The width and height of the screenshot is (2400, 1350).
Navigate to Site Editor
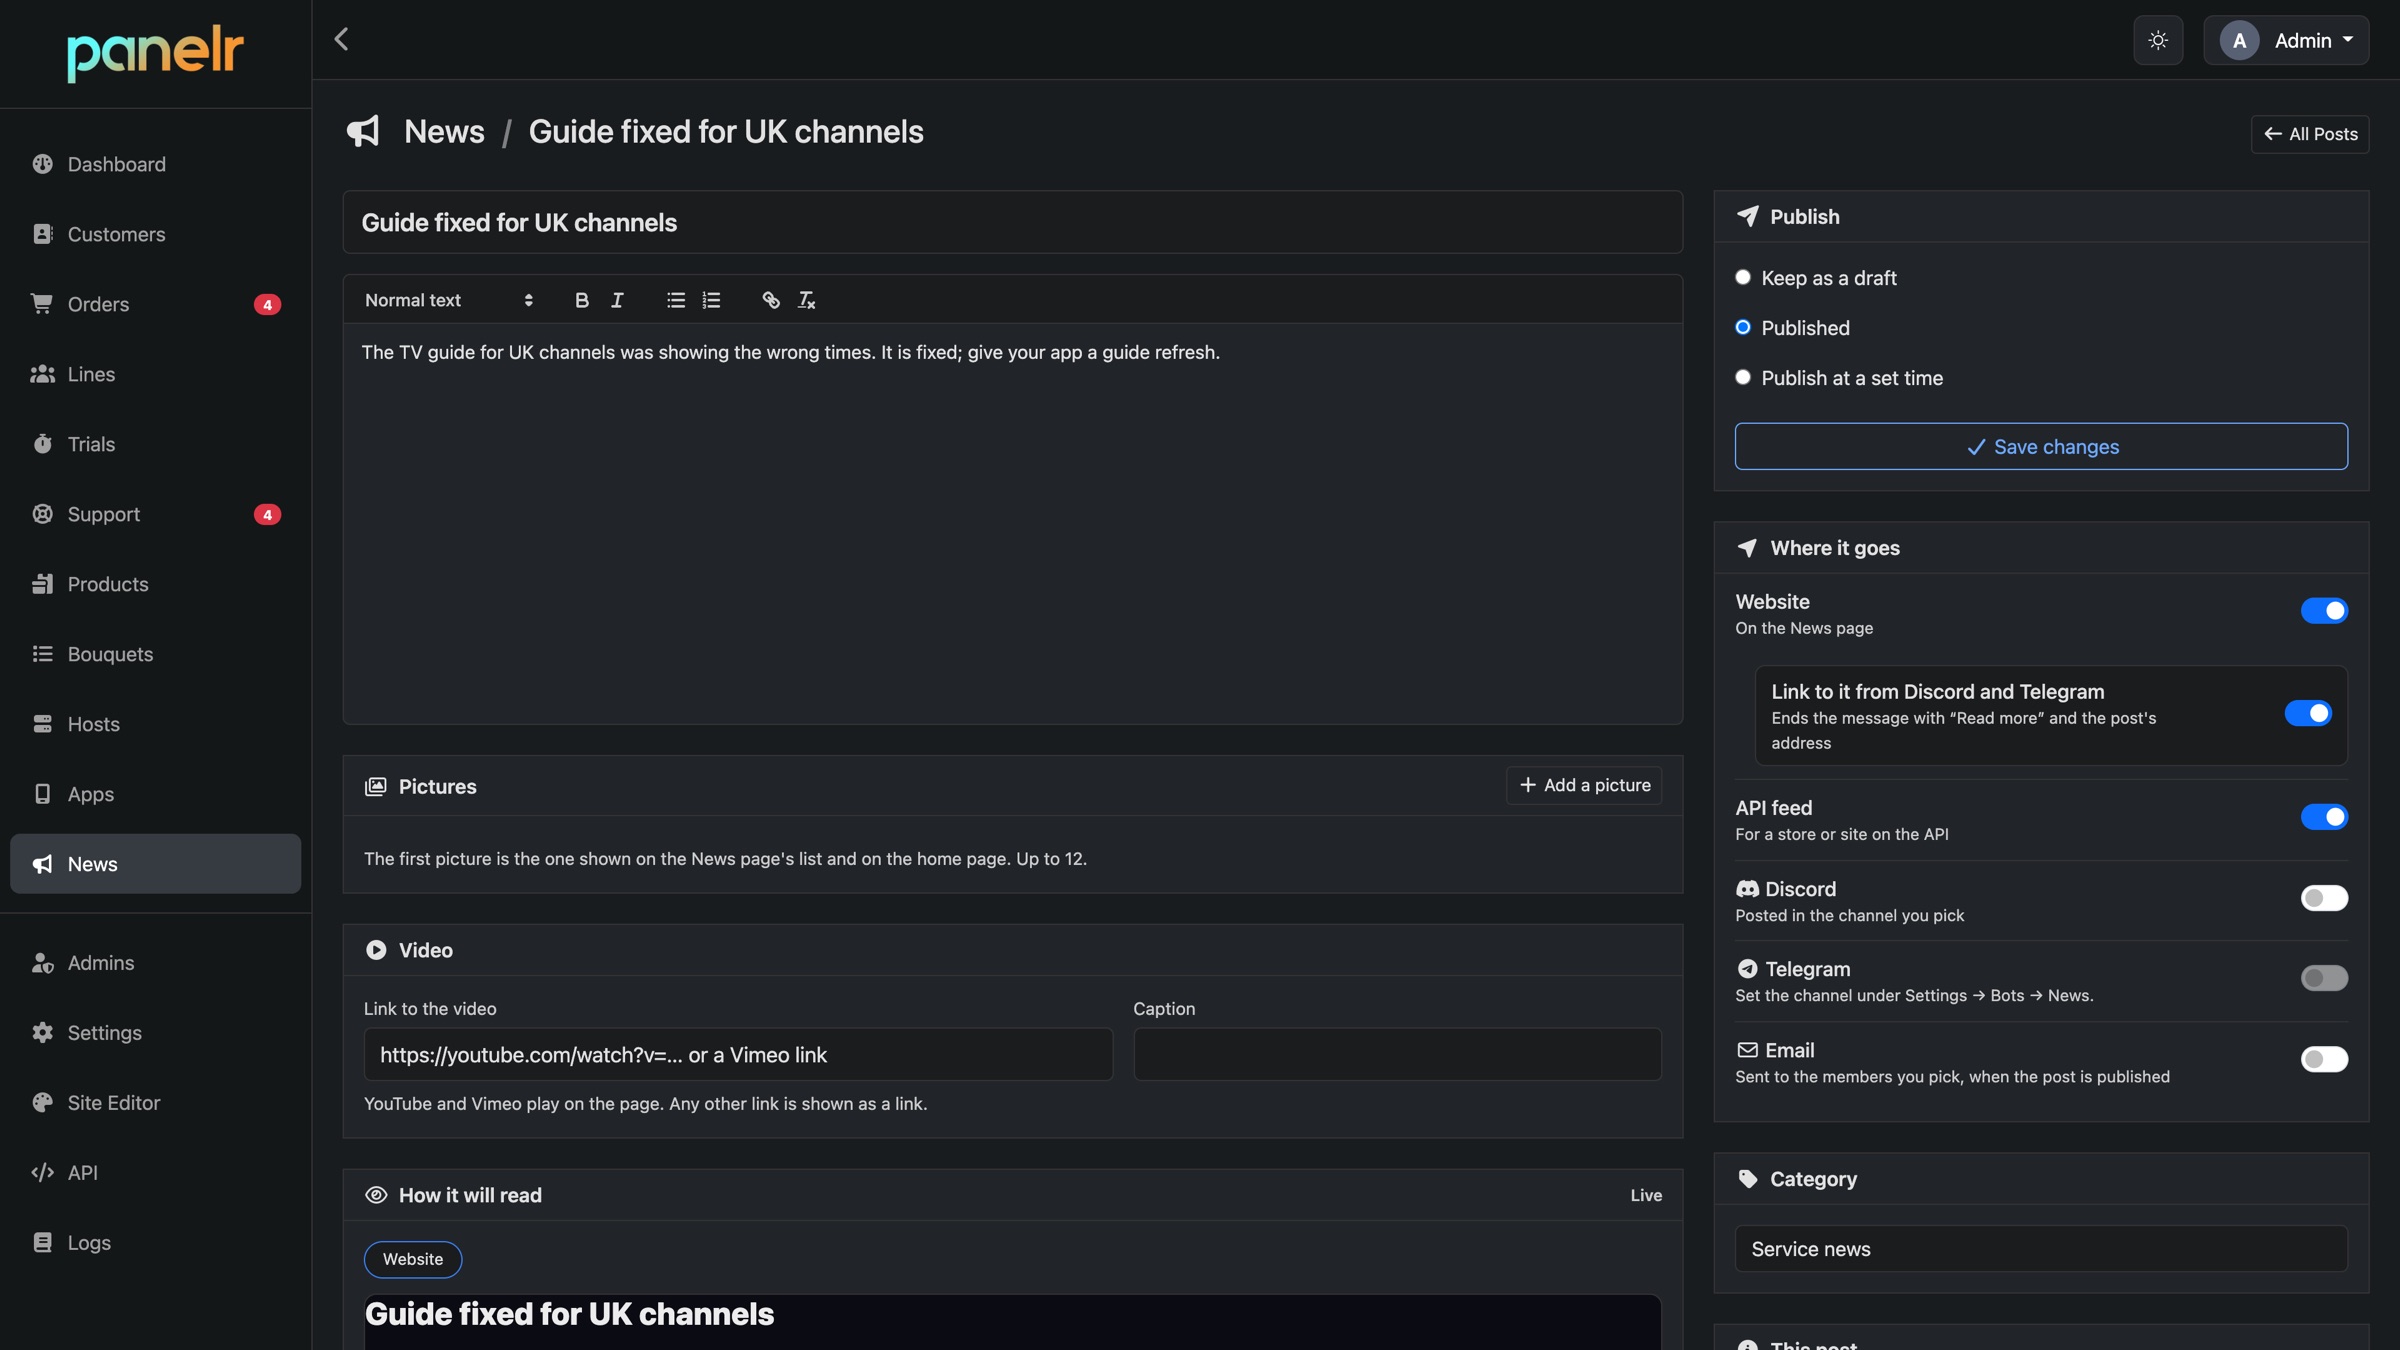(x=155, y=1102)
